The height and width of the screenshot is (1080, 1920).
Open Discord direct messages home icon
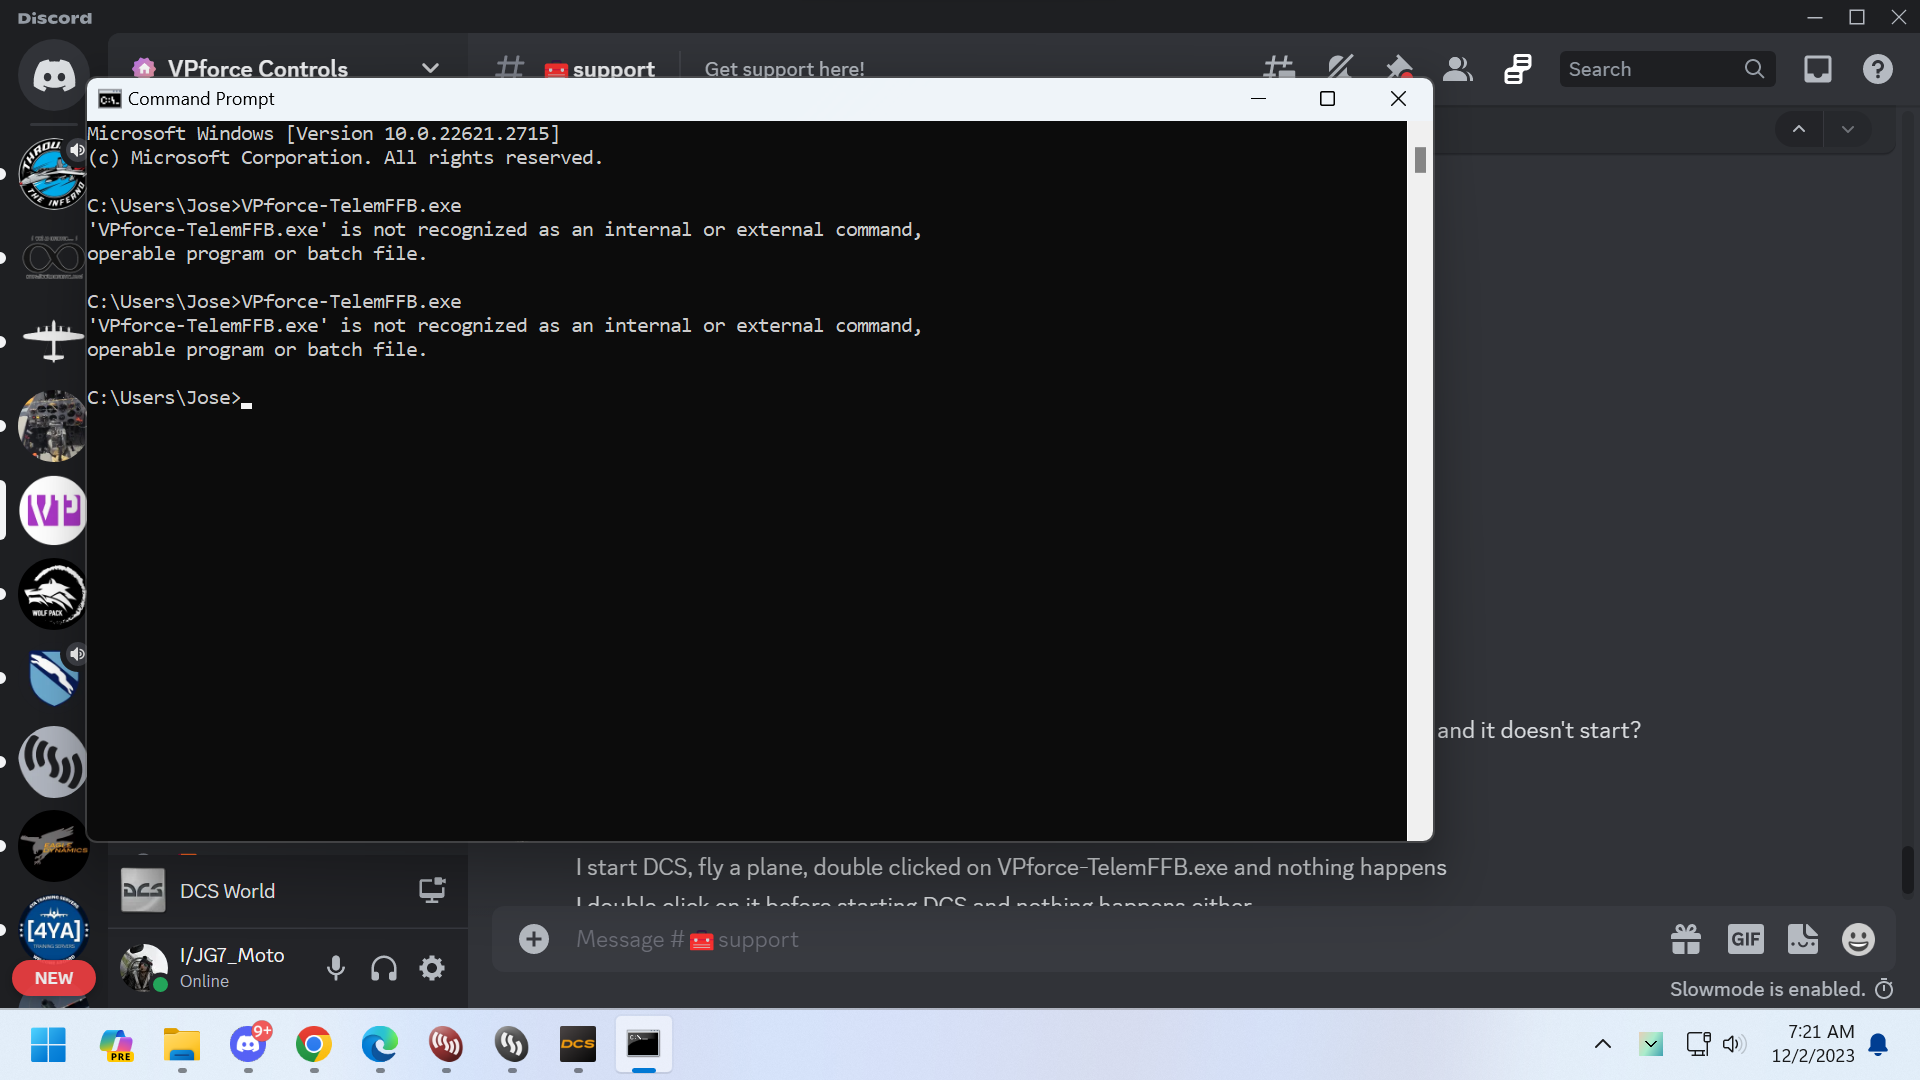pos(53,75)
